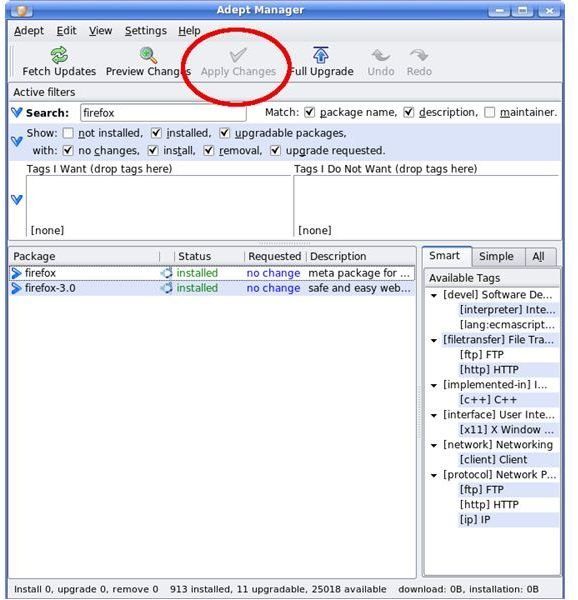Click 'safe and easy web...' description
Screen dimensions: 578x600
coord(359,288)
